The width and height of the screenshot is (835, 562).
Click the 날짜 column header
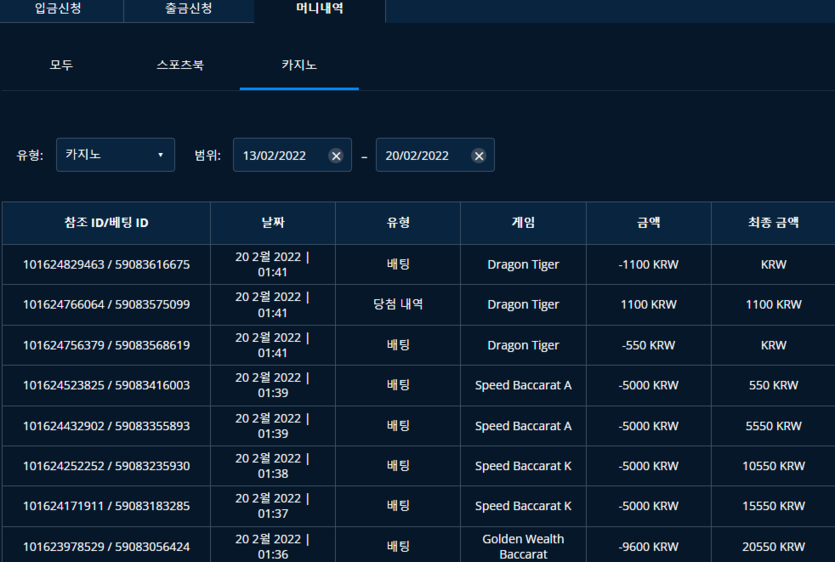click(x=273, y=223)
